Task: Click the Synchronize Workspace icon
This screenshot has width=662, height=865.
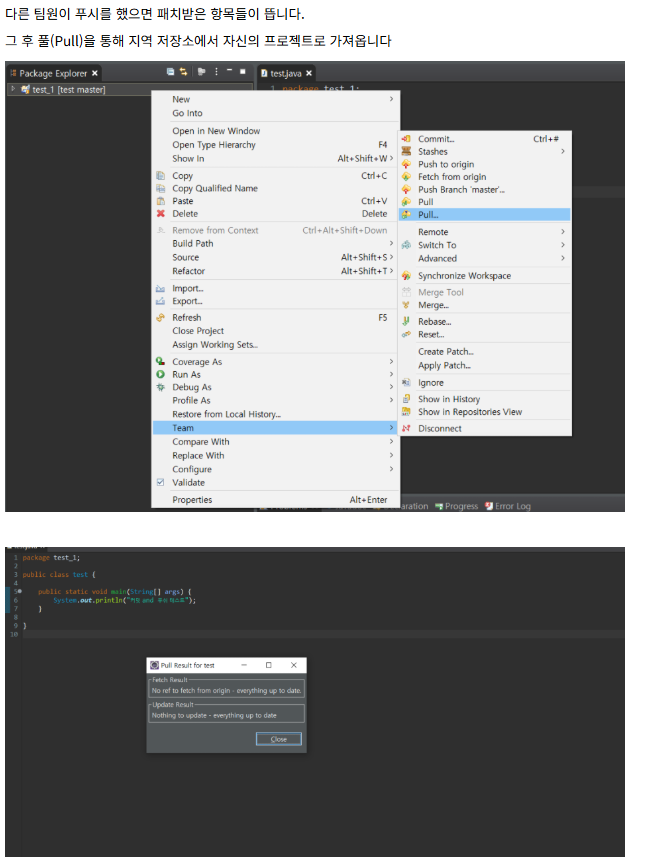Action: tap(407, 275)
